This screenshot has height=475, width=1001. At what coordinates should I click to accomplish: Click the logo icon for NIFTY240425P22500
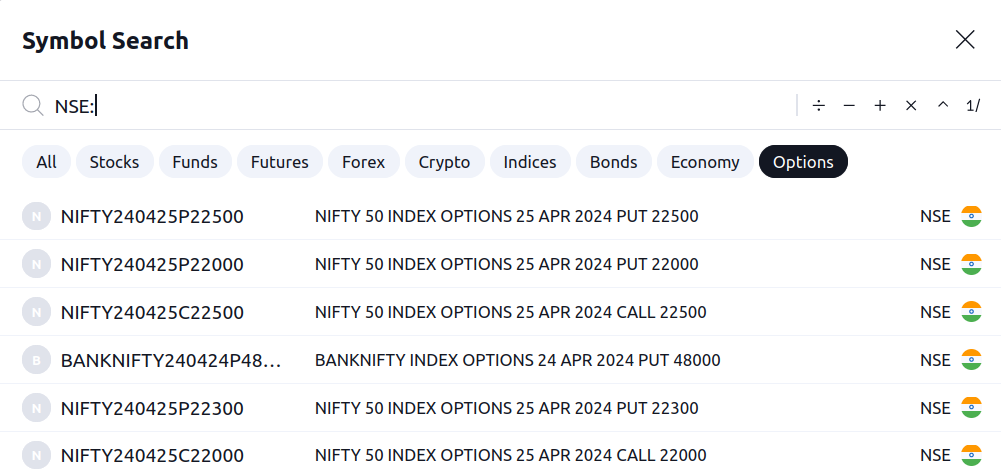point(36,216)
